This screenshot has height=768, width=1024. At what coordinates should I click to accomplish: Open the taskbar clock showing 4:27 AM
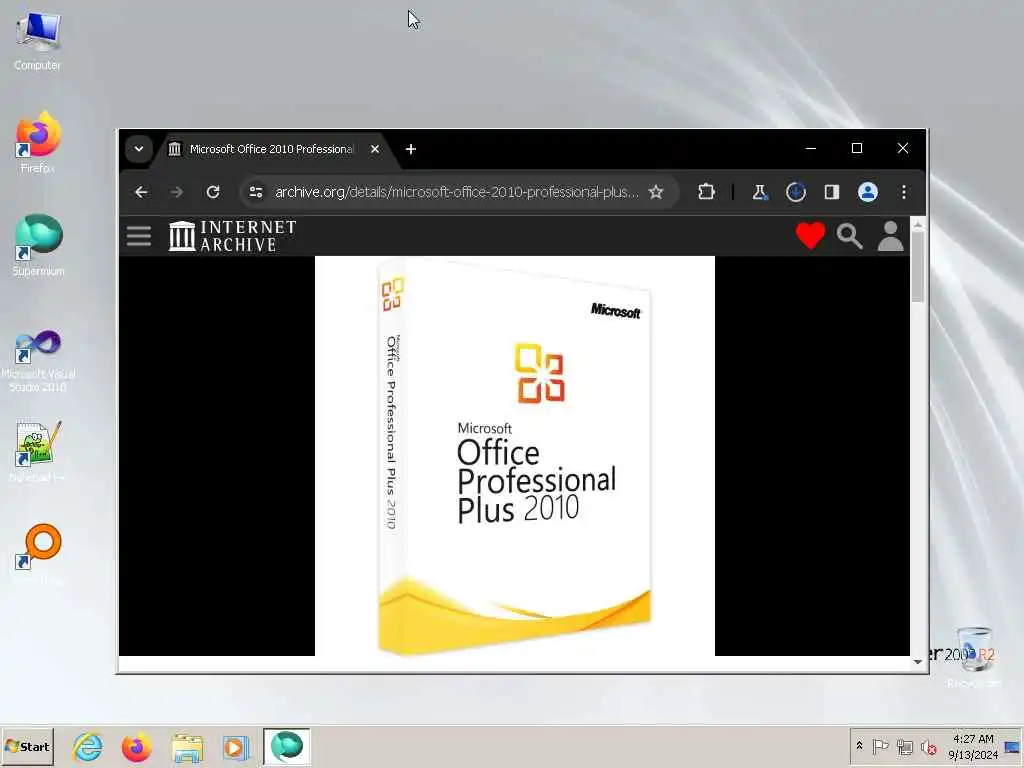point(973,746)
